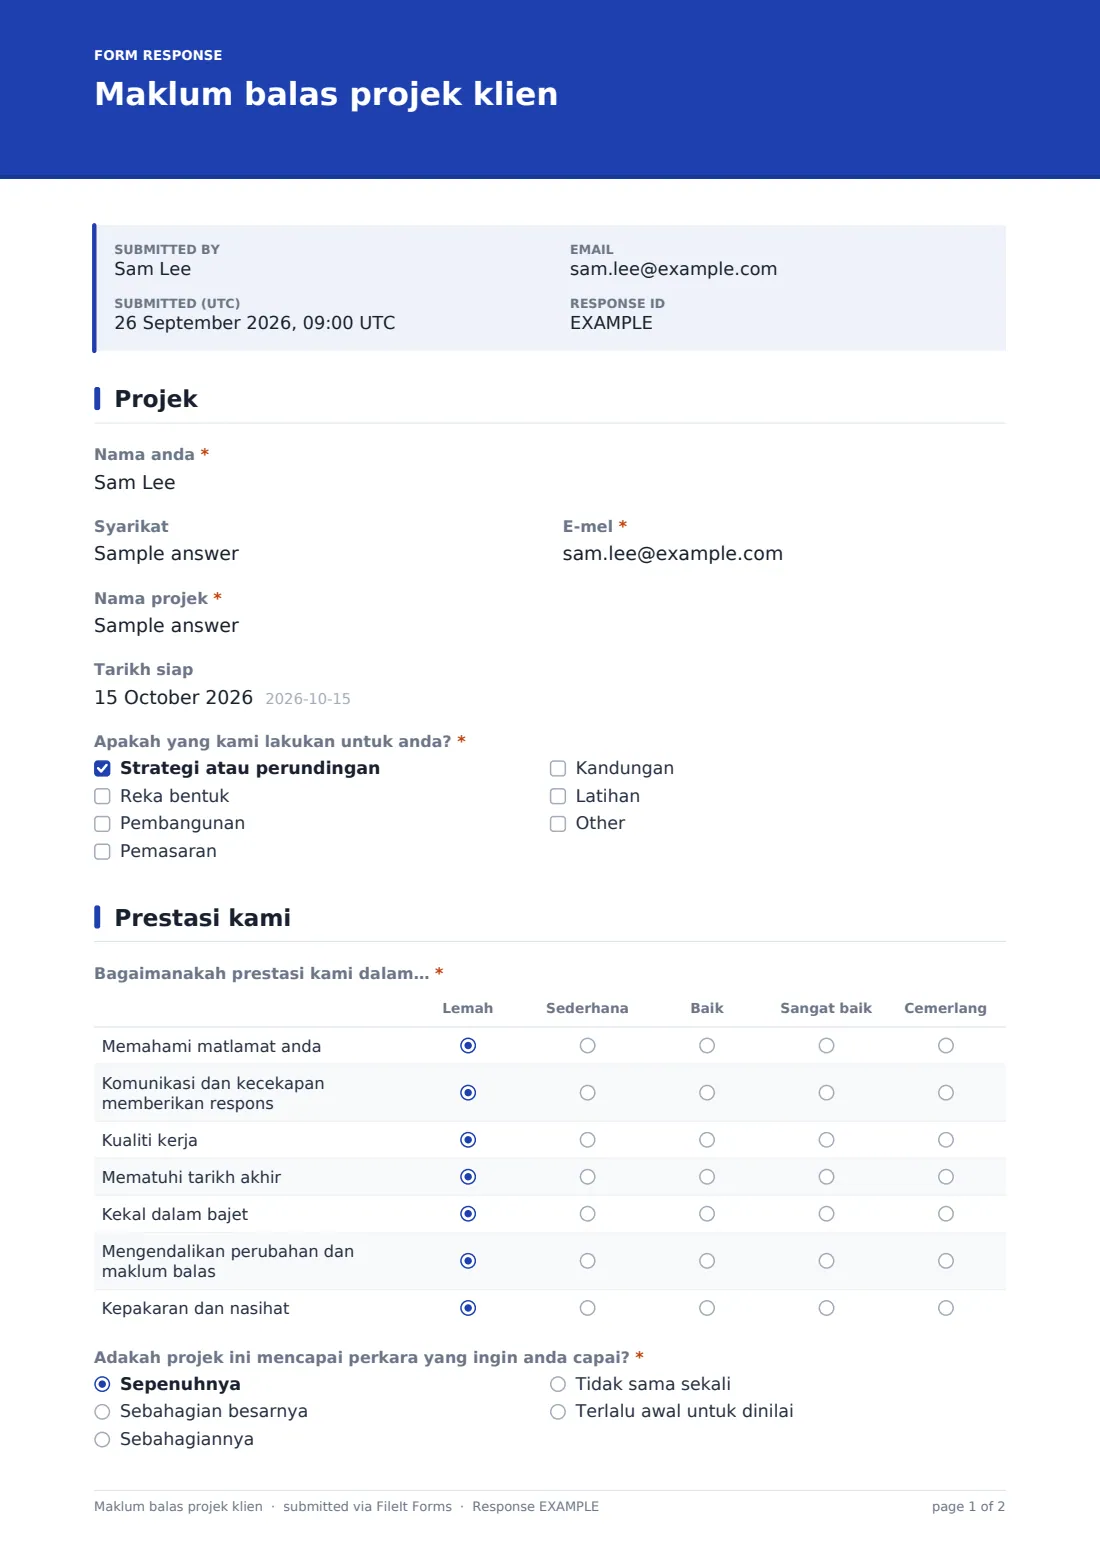This screenshot has height=1556, width=1100.
Task: Rate Komunikasi dan kecekapan as Baik
Action: coord(707,1093)
